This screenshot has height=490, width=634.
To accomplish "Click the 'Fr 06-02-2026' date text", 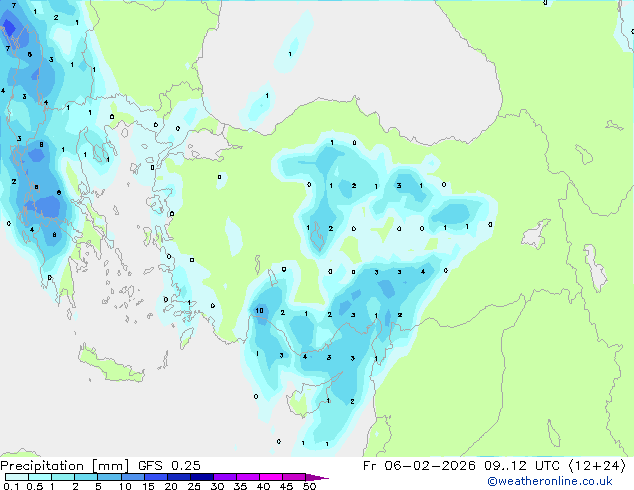I will pos(419,466).
